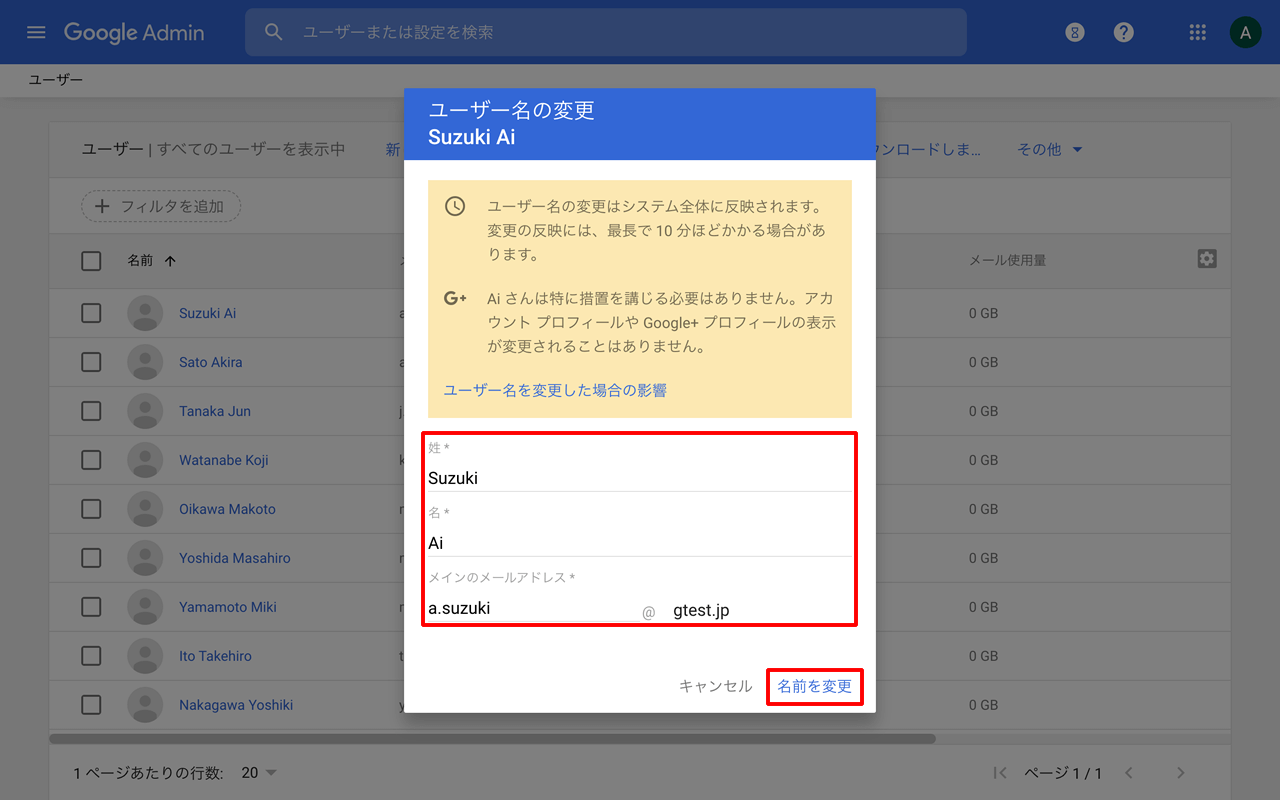Click the search magnifier icon
Screen dimensions: 1280x800
tap(274, 32)
